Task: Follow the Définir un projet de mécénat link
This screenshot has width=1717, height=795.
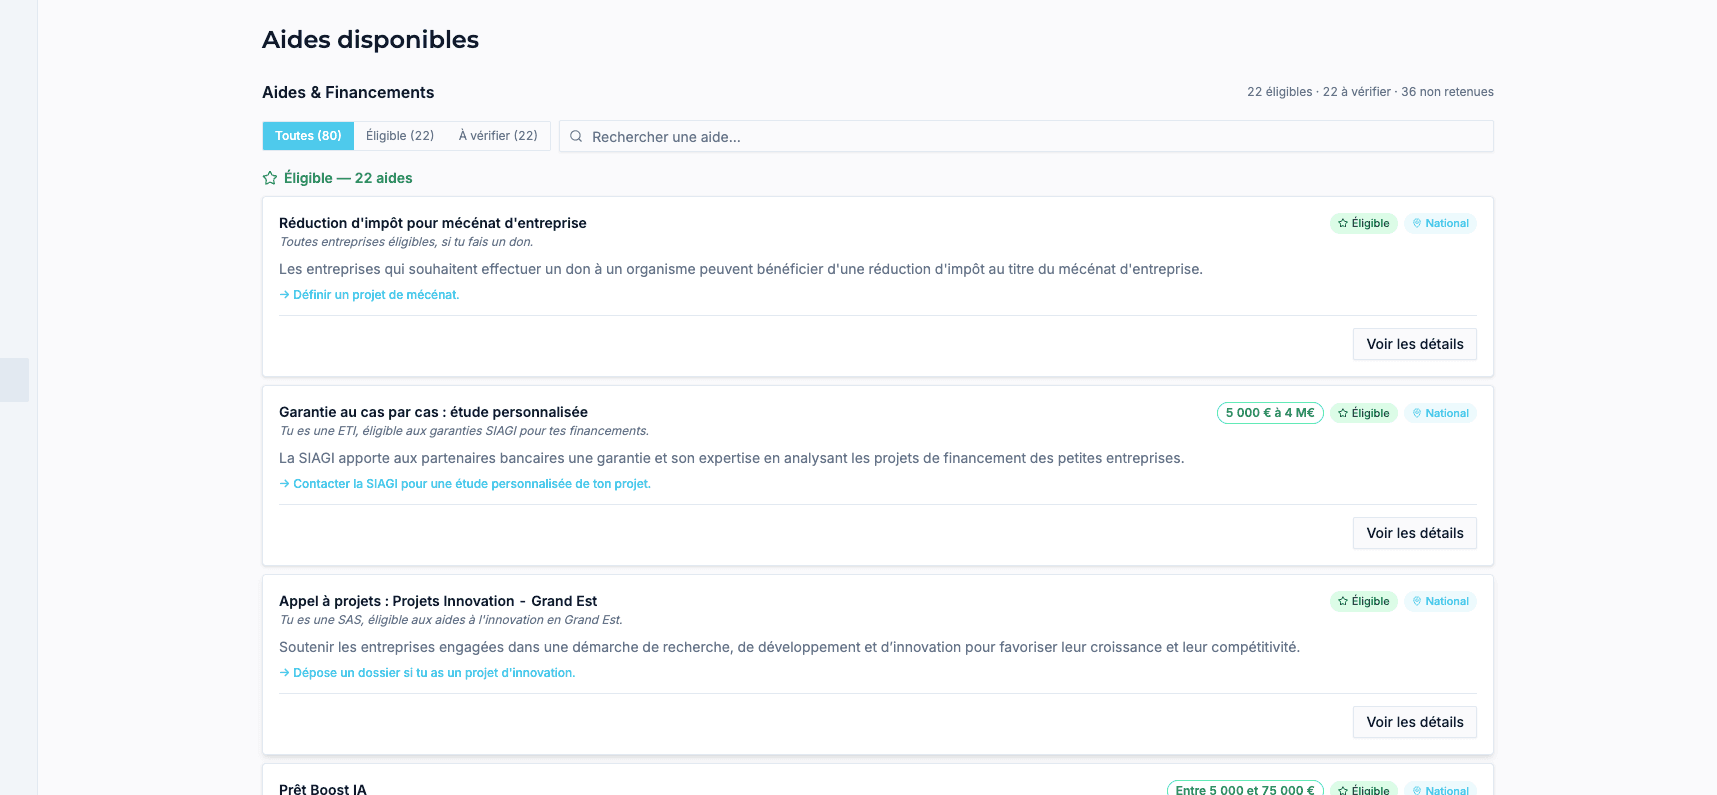Action: click(x=369, y=295)
